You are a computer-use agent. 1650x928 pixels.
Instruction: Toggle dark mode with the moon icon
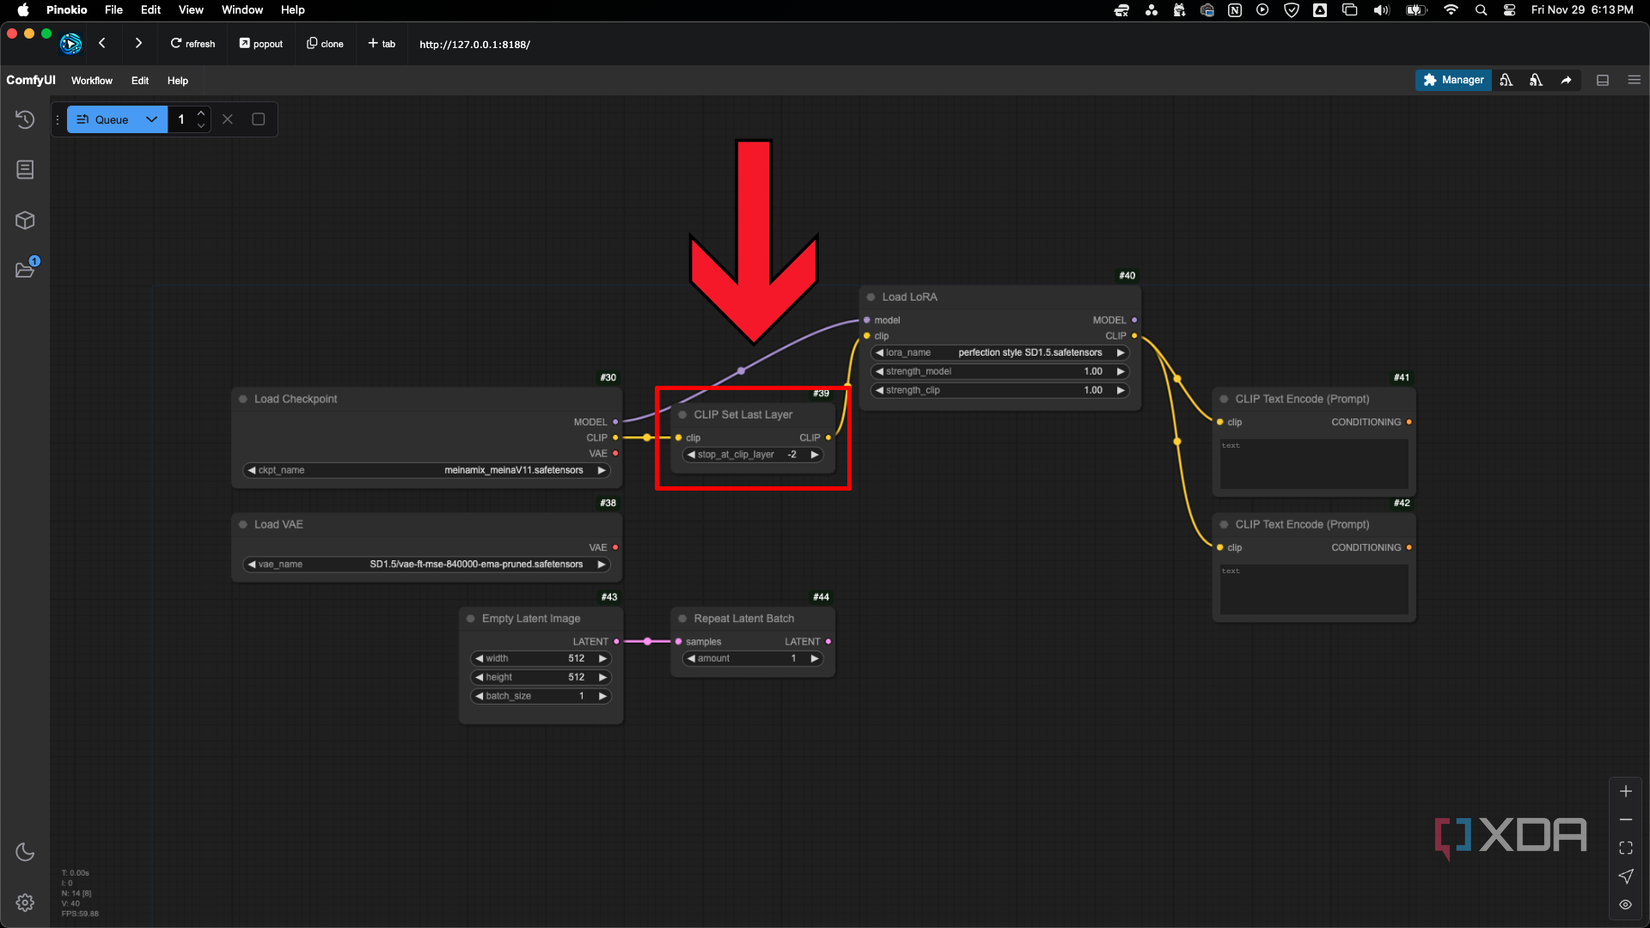tap(25, 851)
